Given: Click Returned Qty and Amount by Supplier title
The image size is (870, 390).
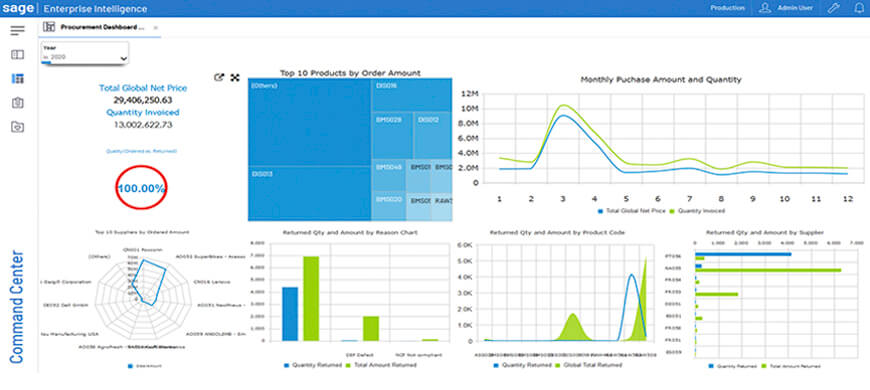Looking at the screenshot, I should [x=765, y=232].
